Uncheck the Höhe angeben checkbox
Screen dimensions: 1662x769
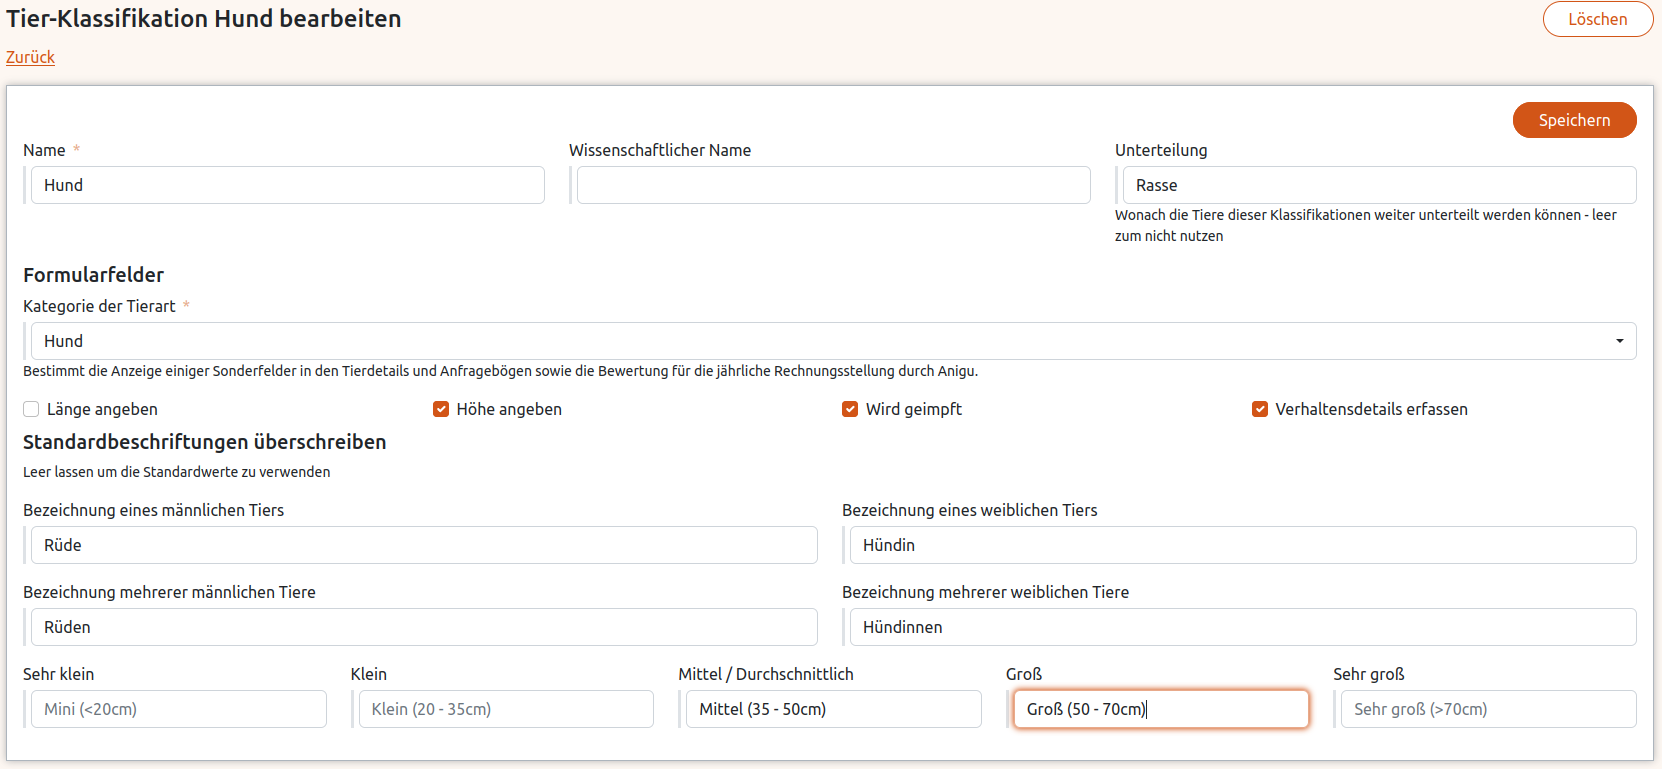(441, 409)
